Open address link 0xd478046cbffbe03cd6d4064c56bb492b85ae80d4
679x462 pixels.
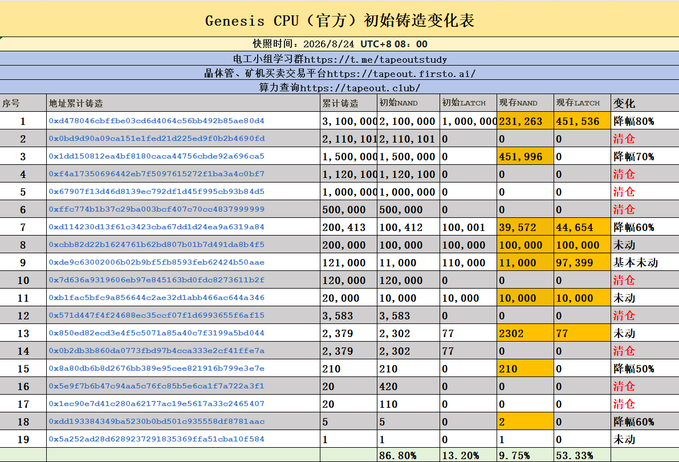(x=156, y=121)
